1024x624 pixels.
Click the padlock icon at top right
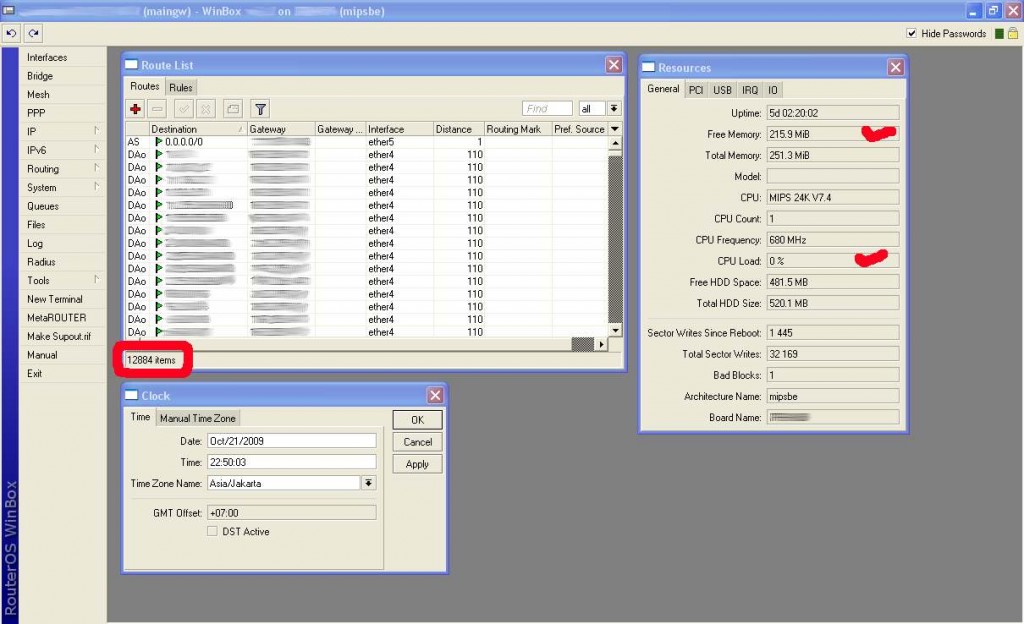[x=1012, y=33]
